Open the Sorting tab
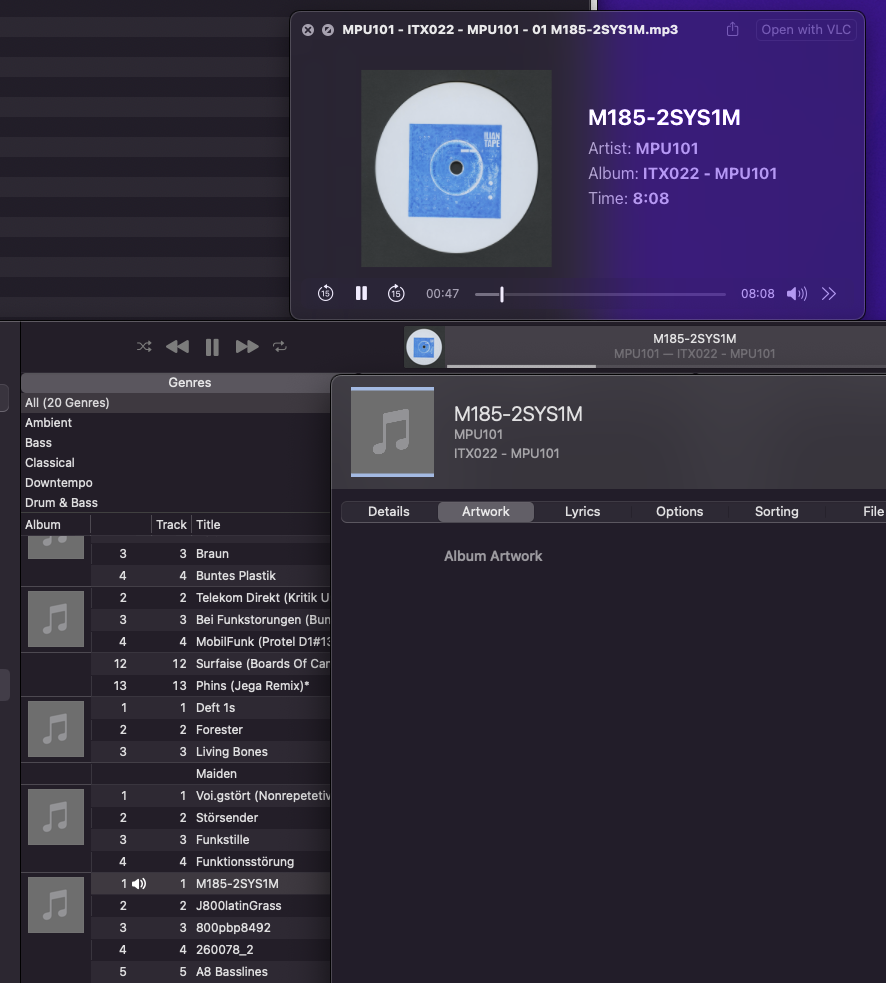The width and height of the screenshot is (886, 983). tap(776, 511)
